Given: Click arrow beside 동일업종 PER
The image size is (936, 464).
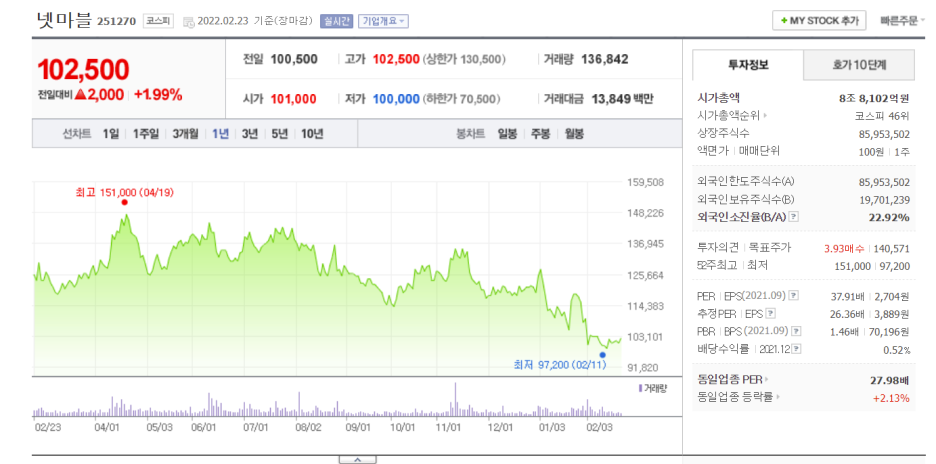Looking at the screenshot, I should pos(767,379).
